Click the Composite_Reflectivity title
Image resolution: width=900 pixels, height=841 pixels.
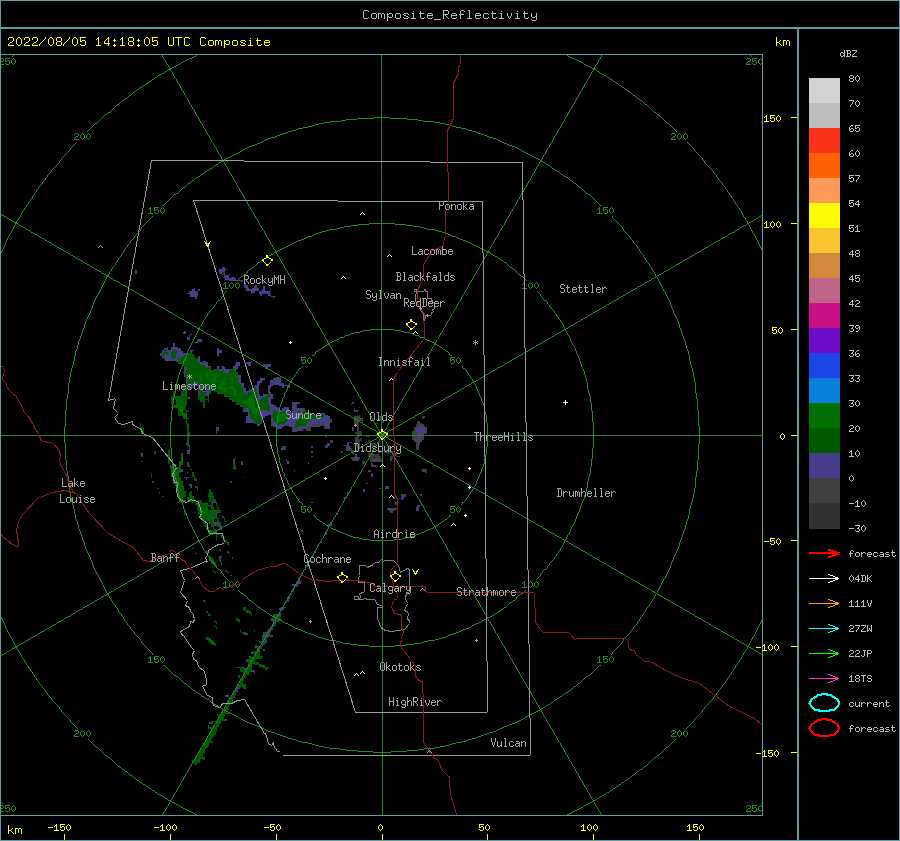pyautogui.click(x=450, y=15)
